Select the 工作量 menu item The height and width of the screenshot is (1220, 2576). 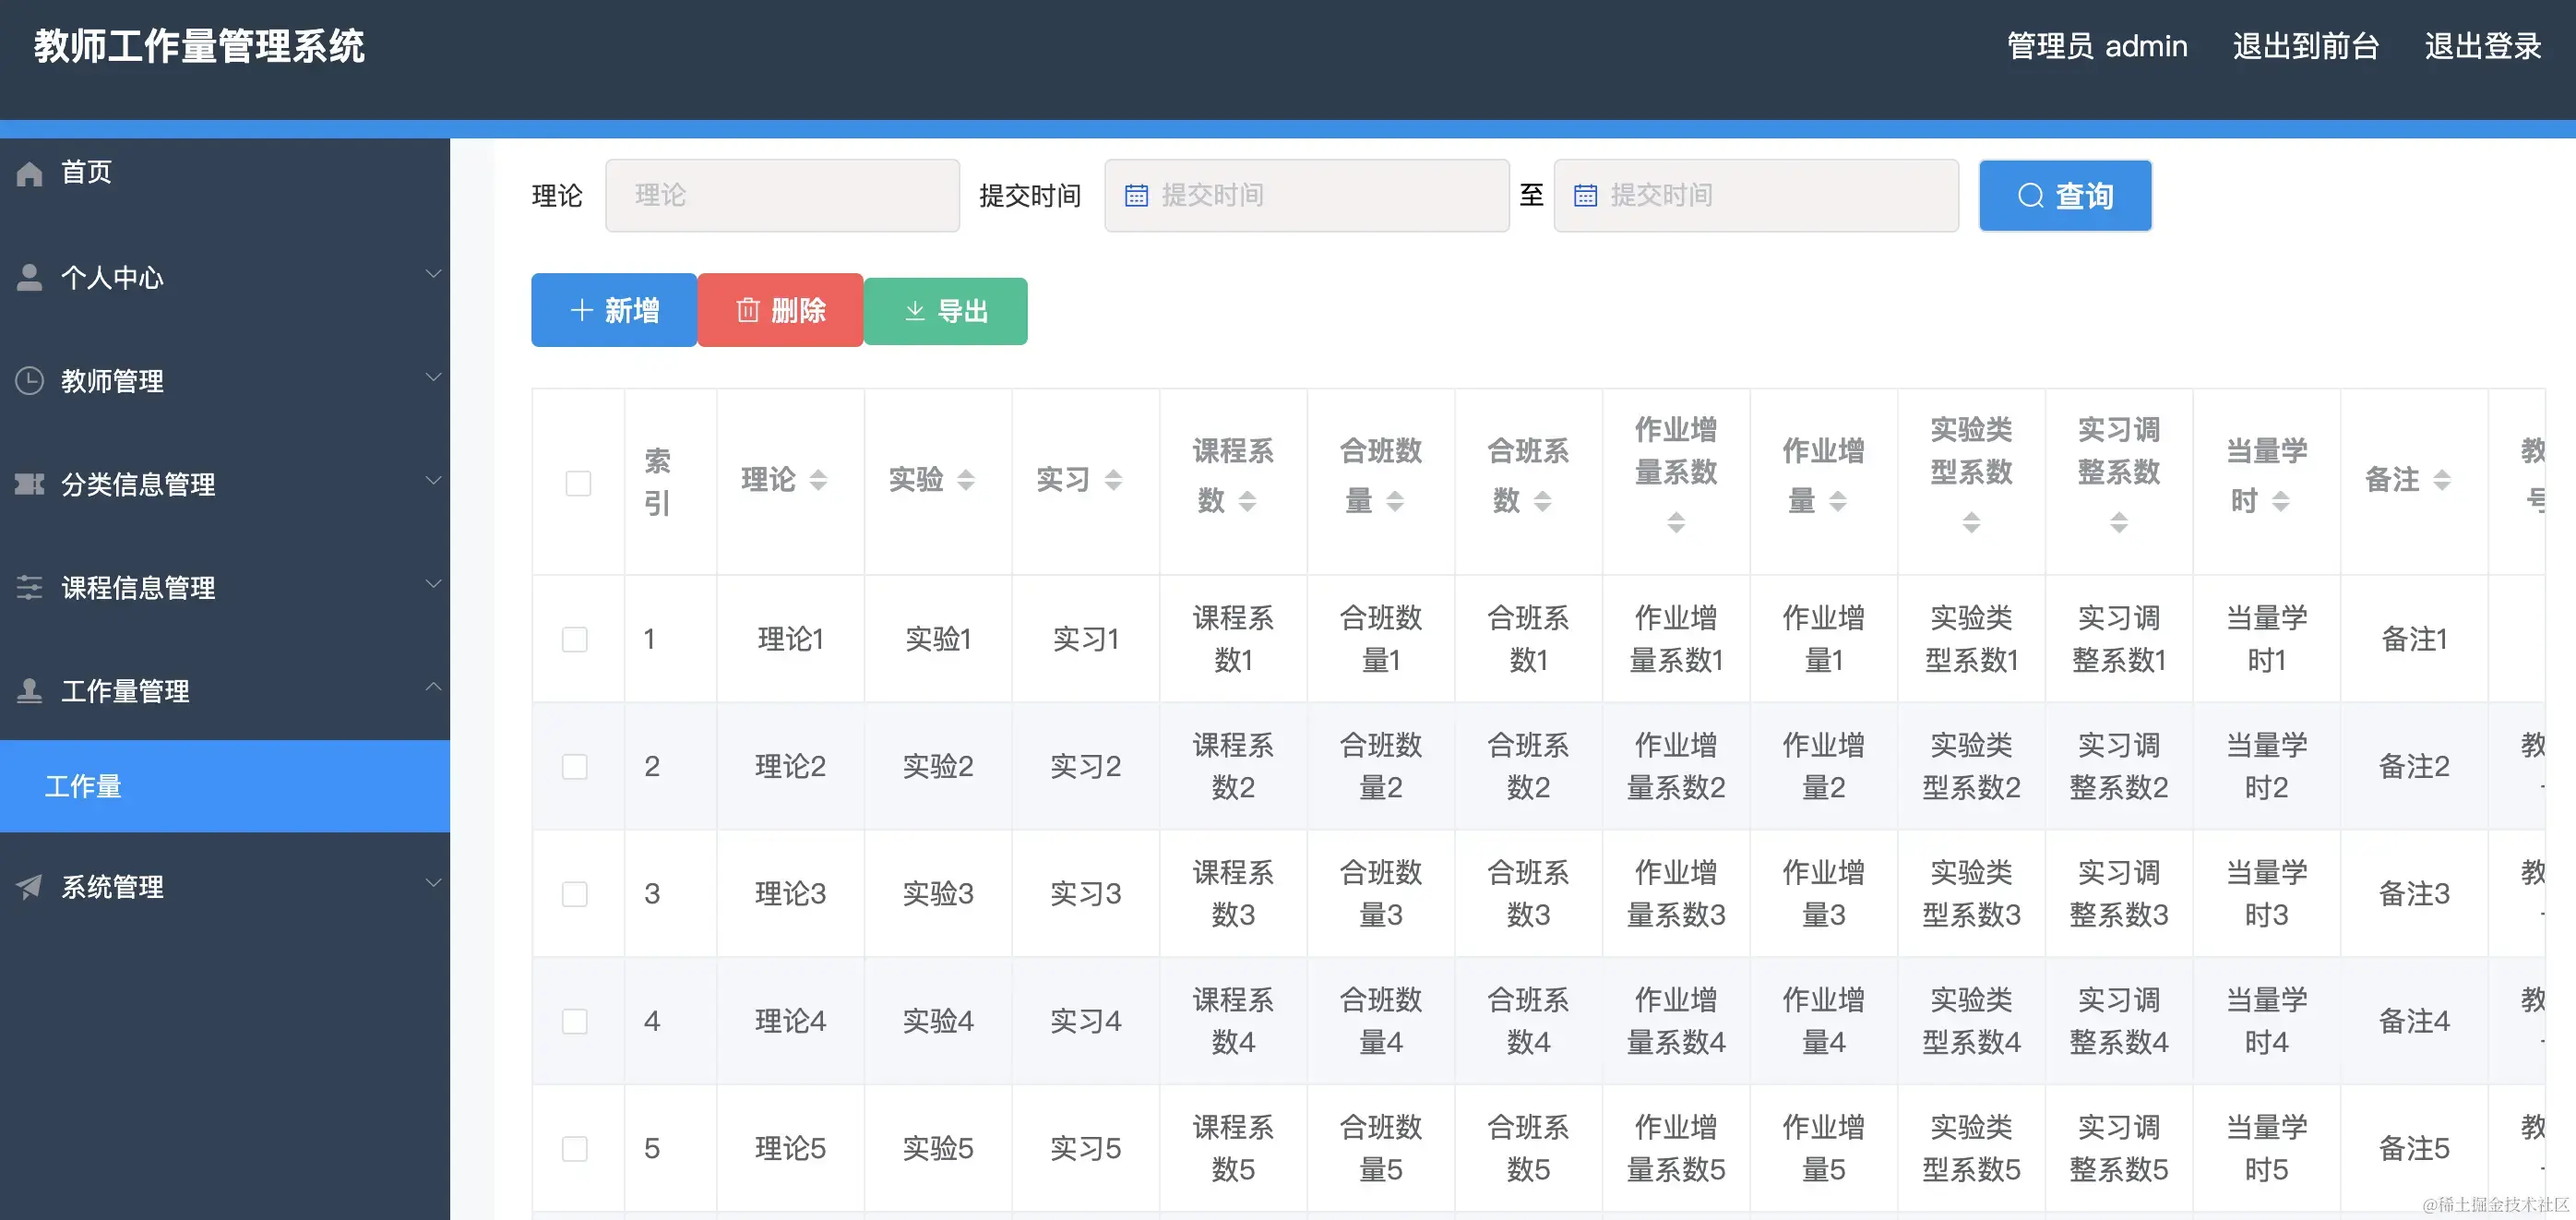(x=84, y=786)
